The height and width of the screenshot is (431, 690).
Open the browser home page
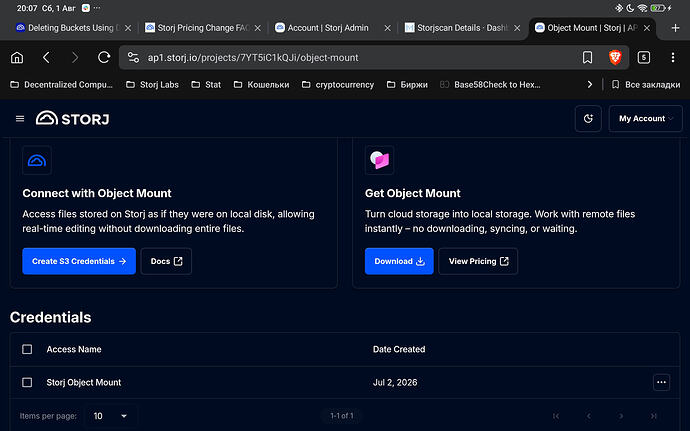(17, 58)
